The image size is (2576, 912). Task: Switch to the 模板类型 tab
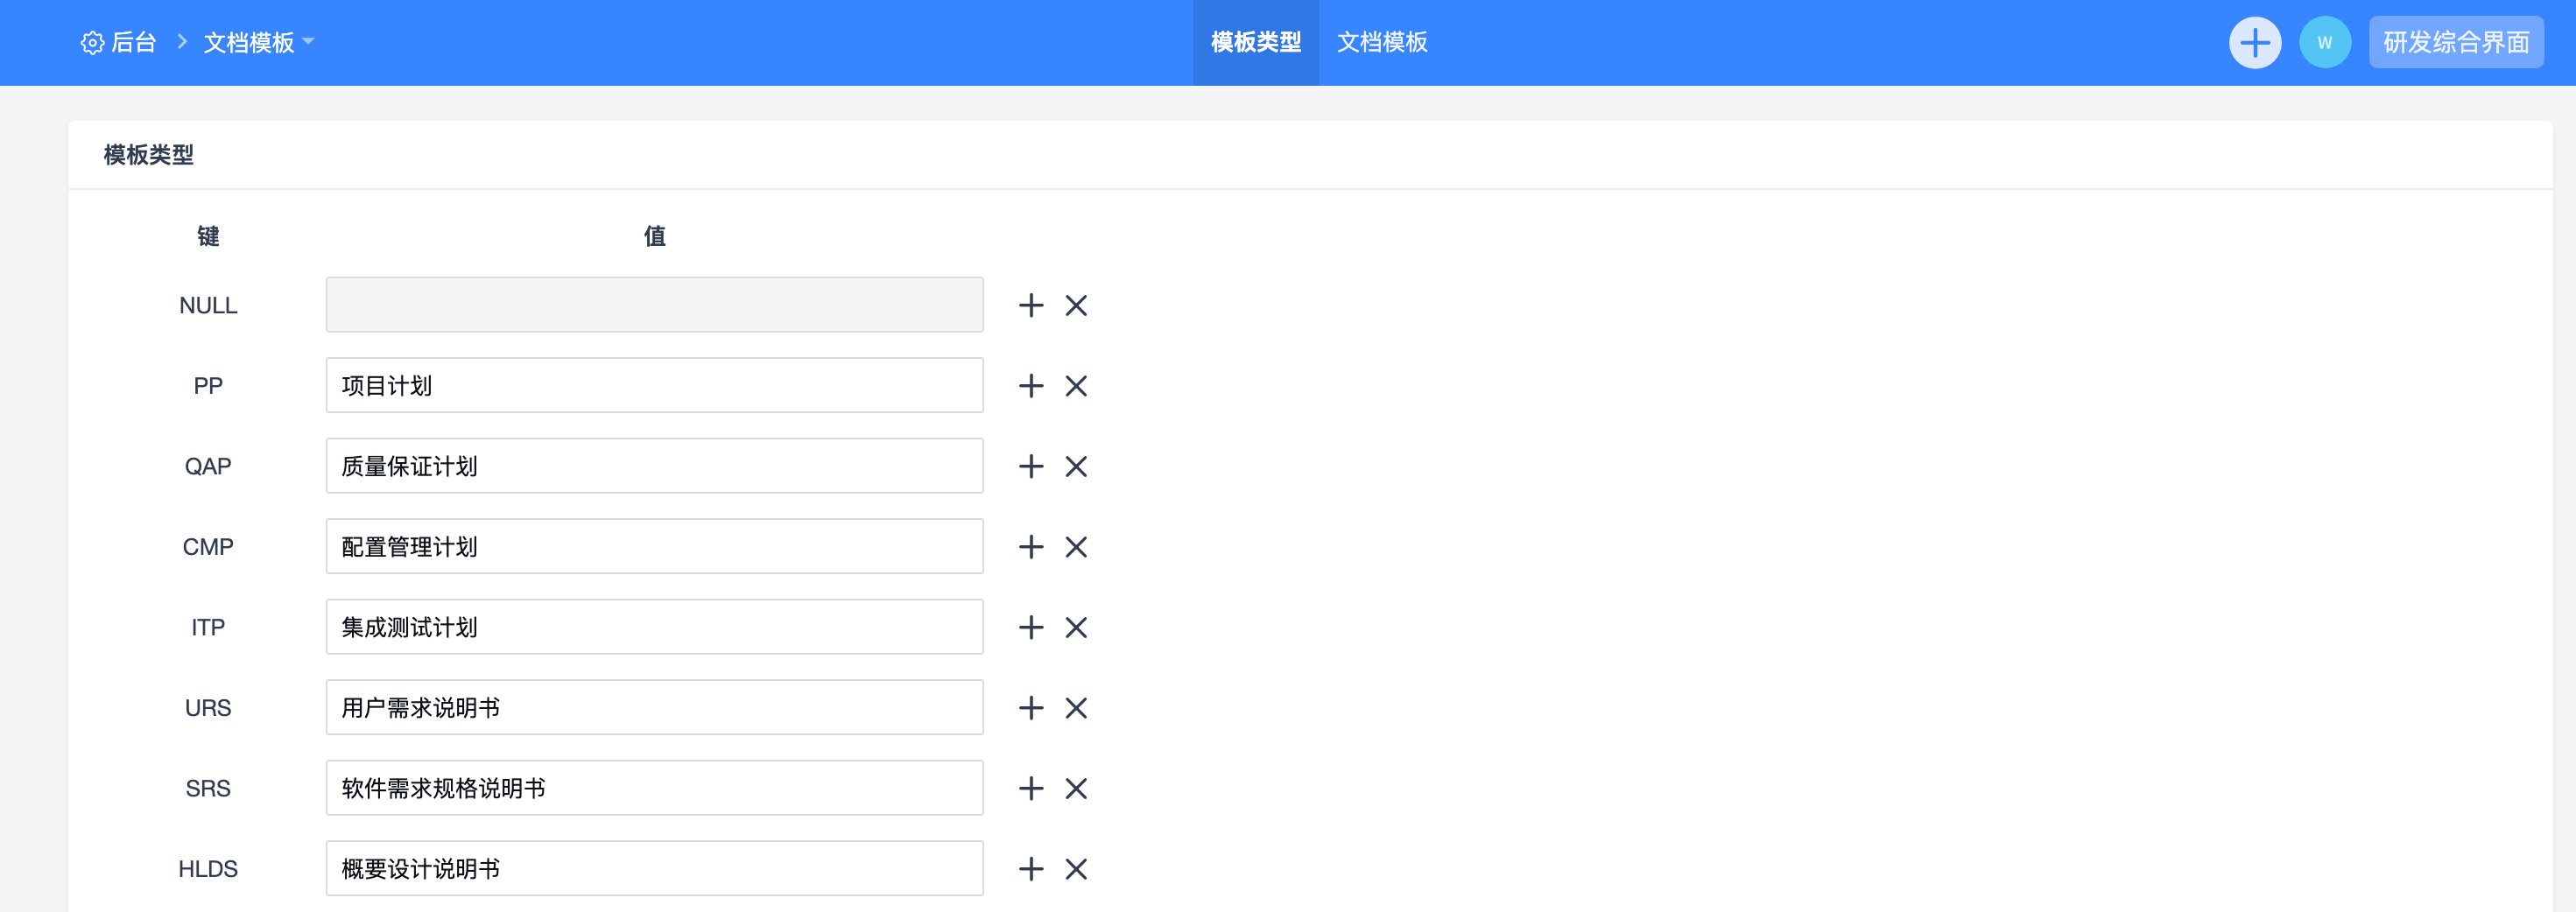coord(1255,42)
